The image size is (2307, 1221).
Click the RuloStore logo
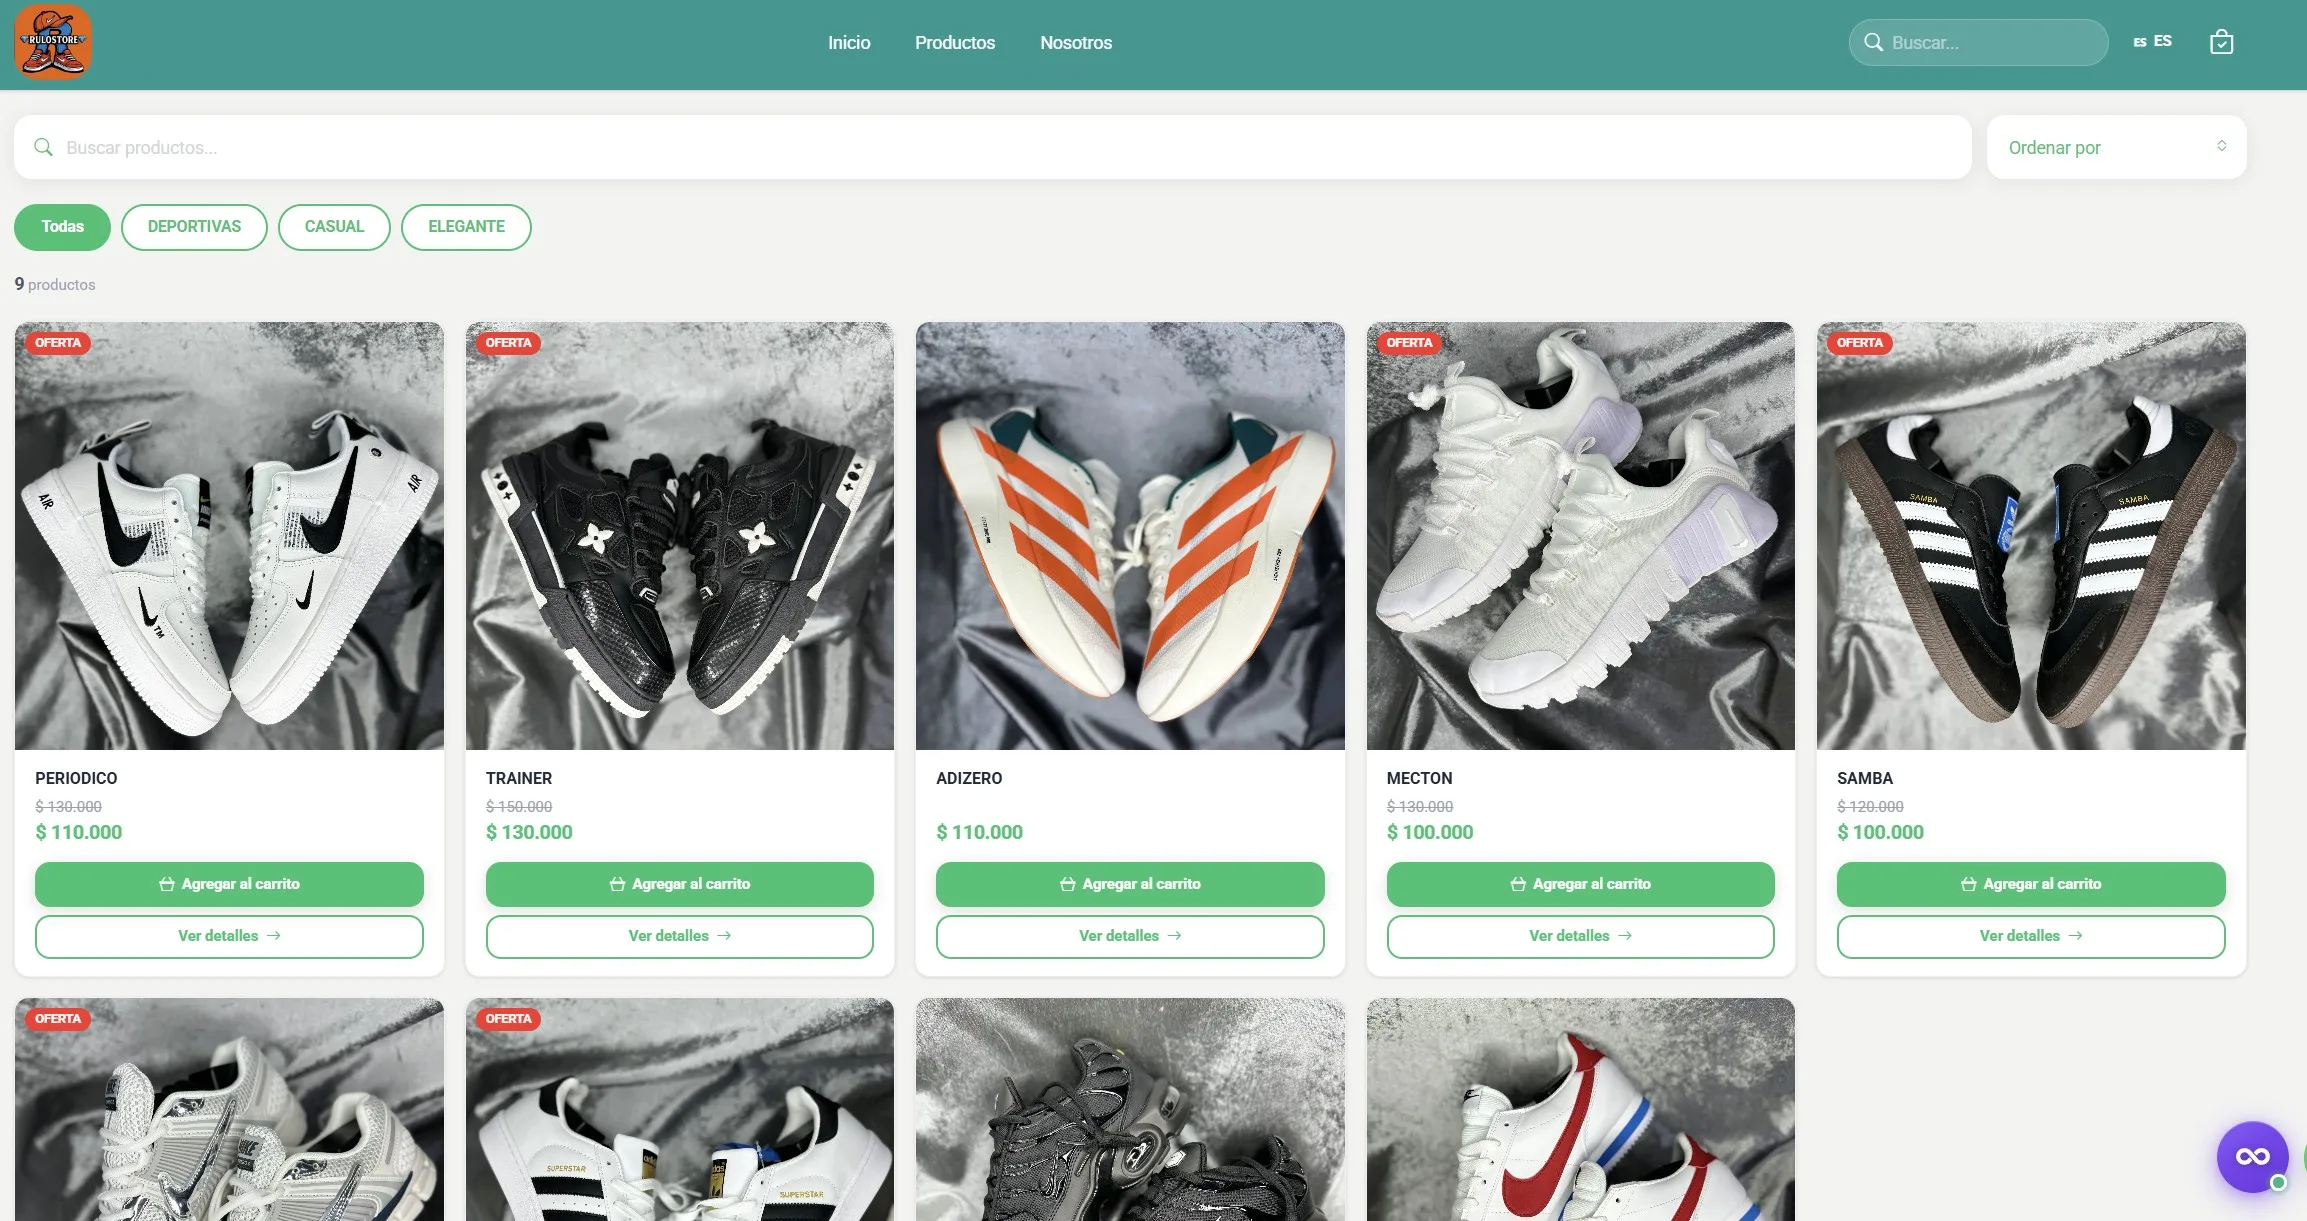click(53, 41)
